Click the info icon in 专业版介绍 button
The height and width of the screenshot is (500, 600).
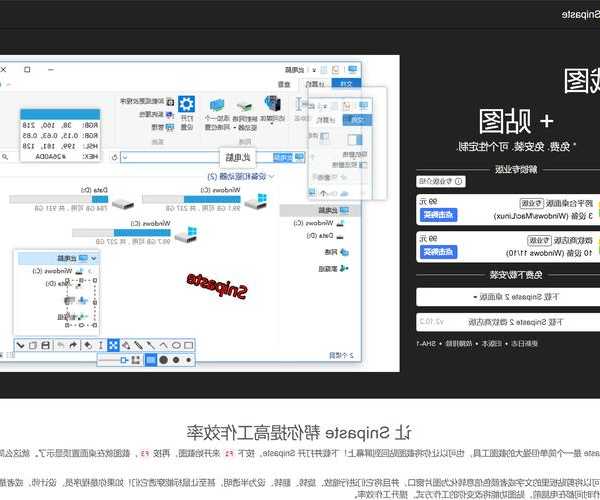click(x=458, y=181)
